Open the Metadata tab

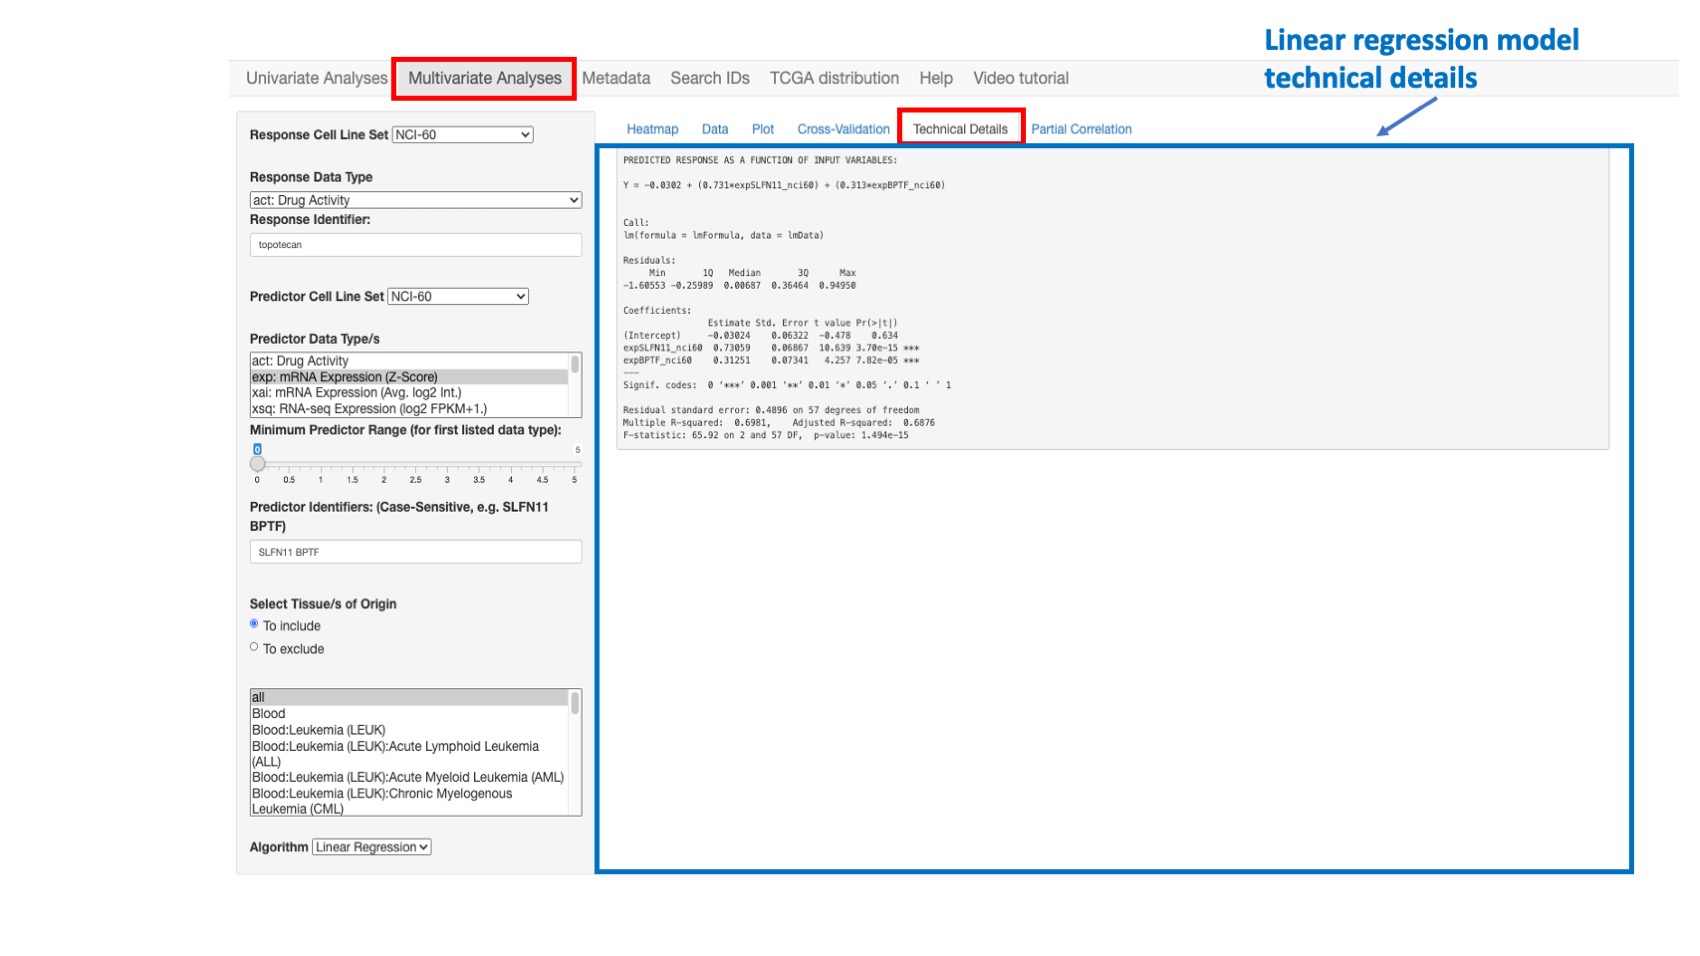[x=617, y=78]
